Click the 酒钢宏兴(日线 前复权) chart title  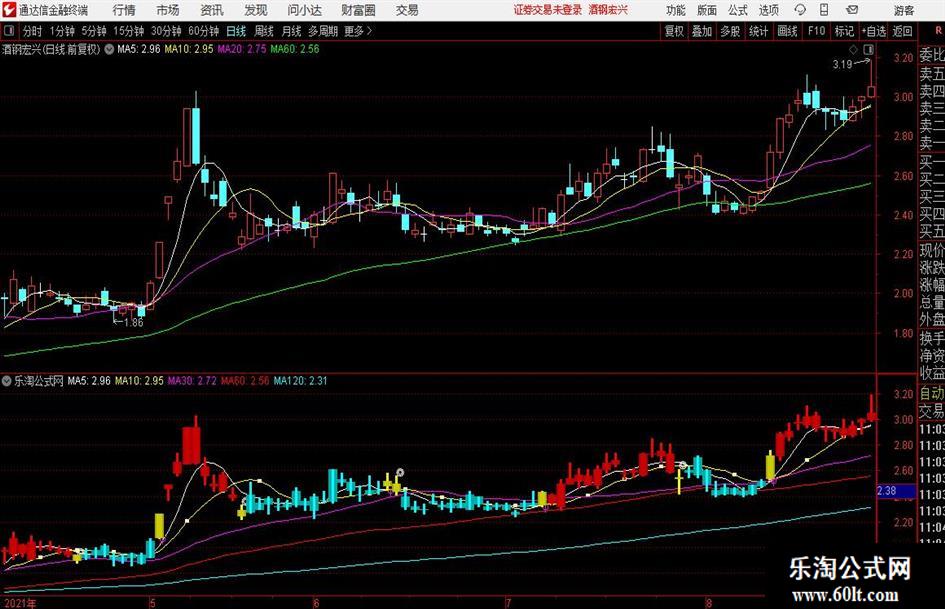(x=51, y=49)
